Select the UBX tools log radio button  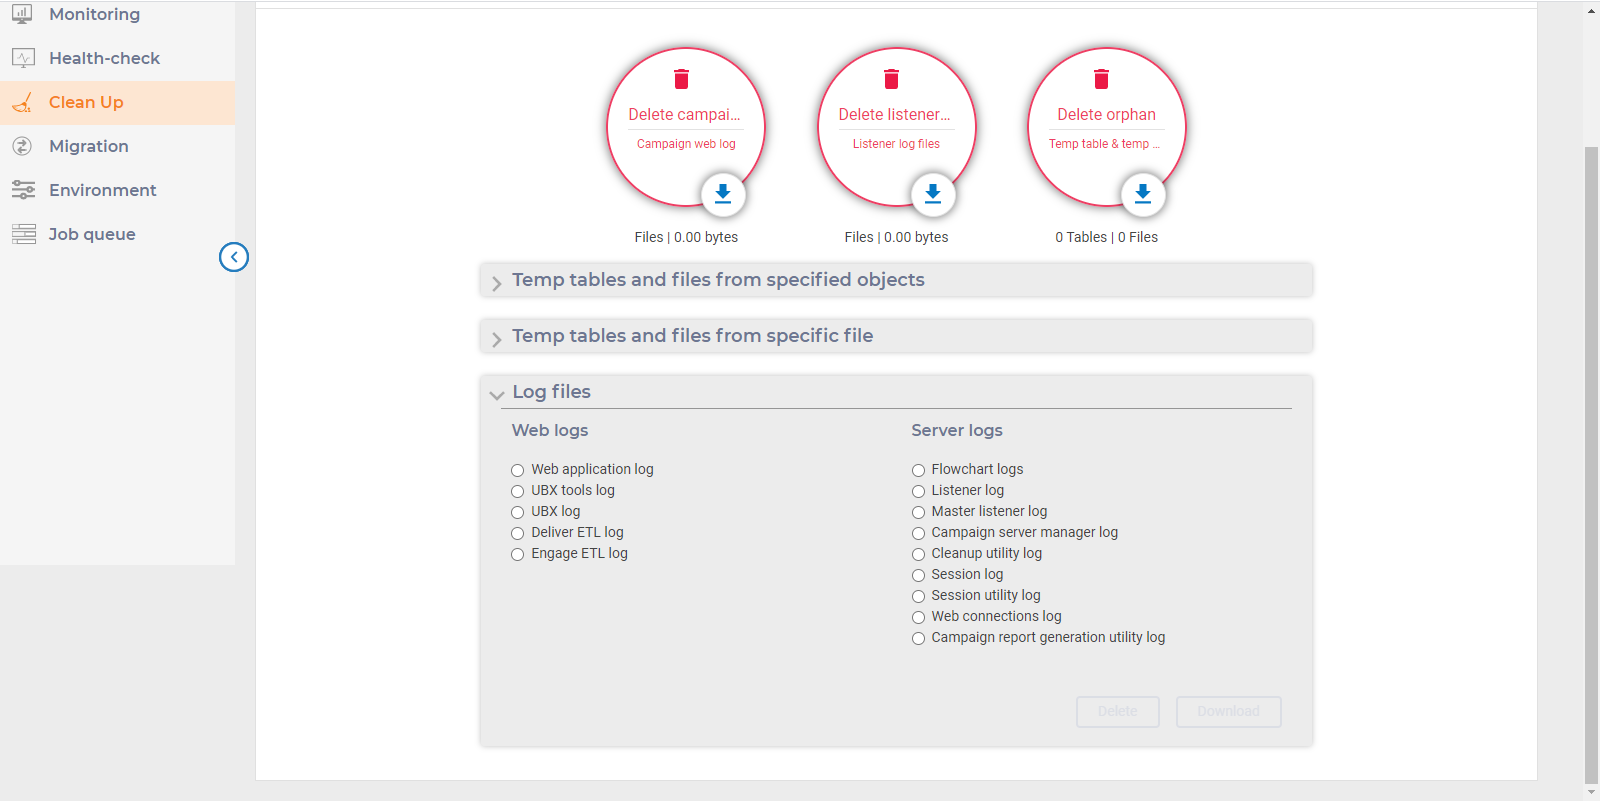(x=518, y=491)
